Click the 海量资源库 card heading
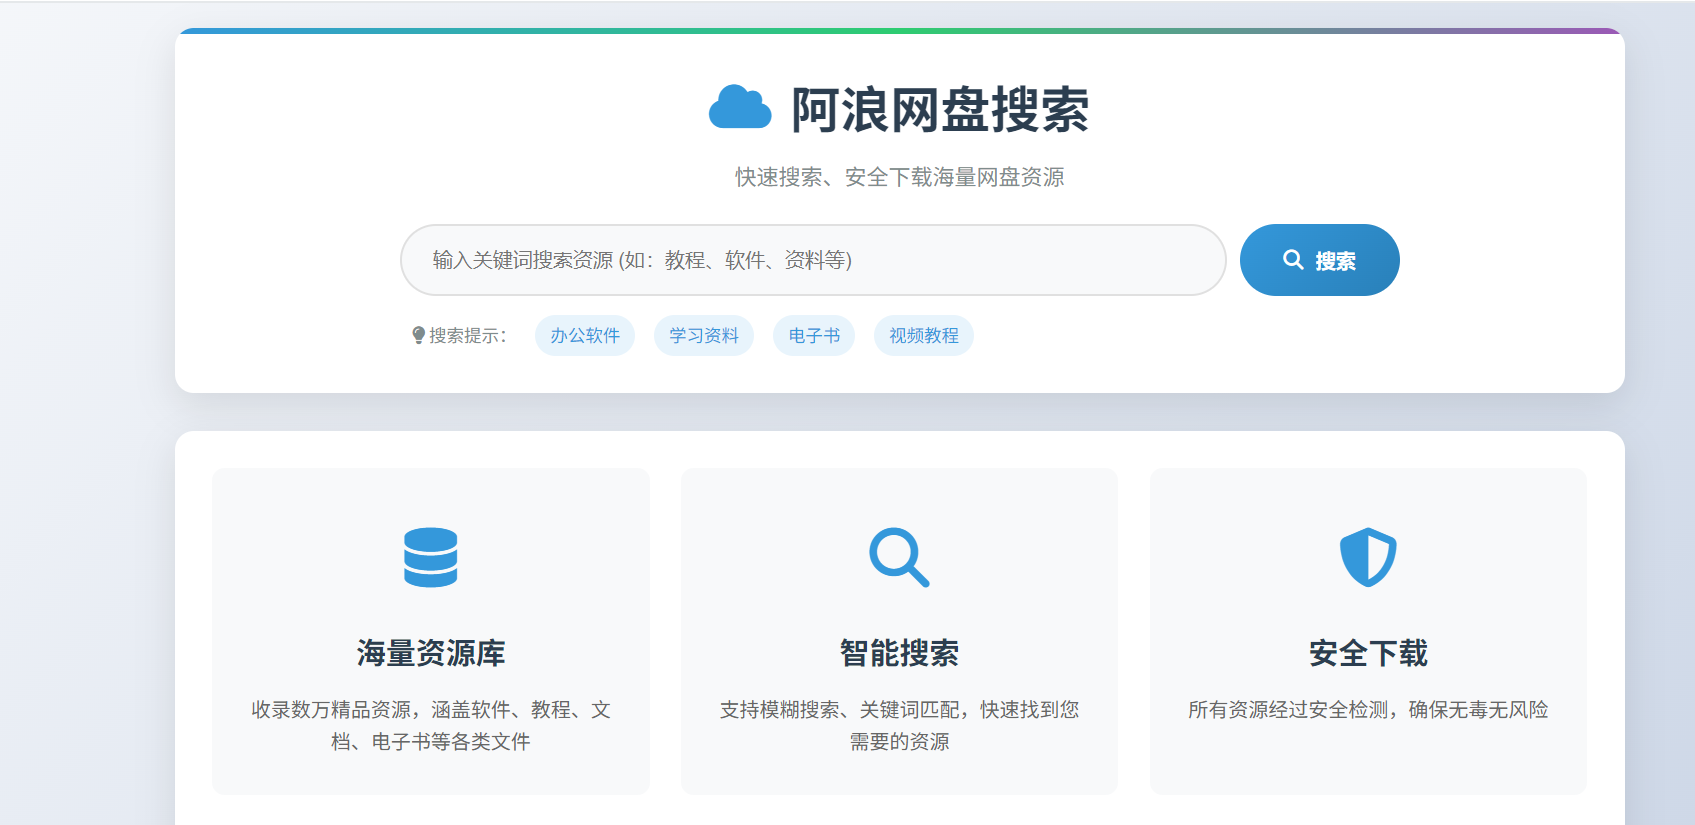The width and height of the screenshot is (1695, 825). pyautogui.click(x=431, y=653)
